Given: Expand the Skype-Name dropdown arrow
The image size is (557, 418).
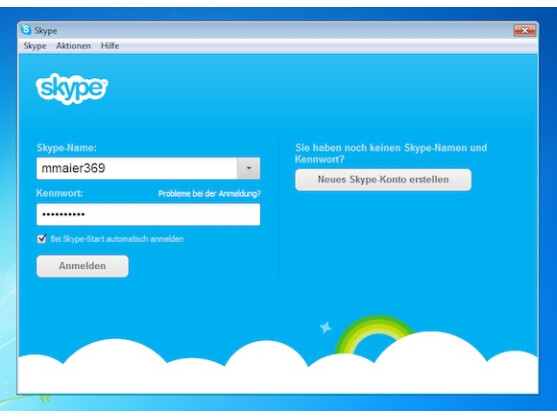Looking at the screenshot, I should pyautogui.click(x=249, y=168).
